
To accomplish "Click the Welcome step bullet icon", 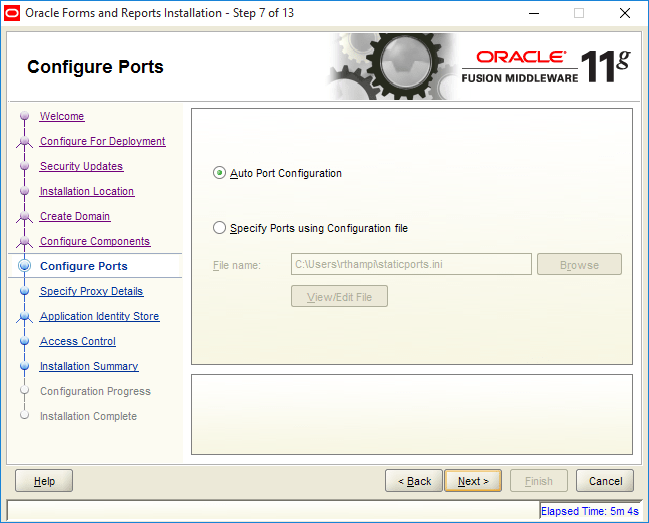I will click(24, 115).
